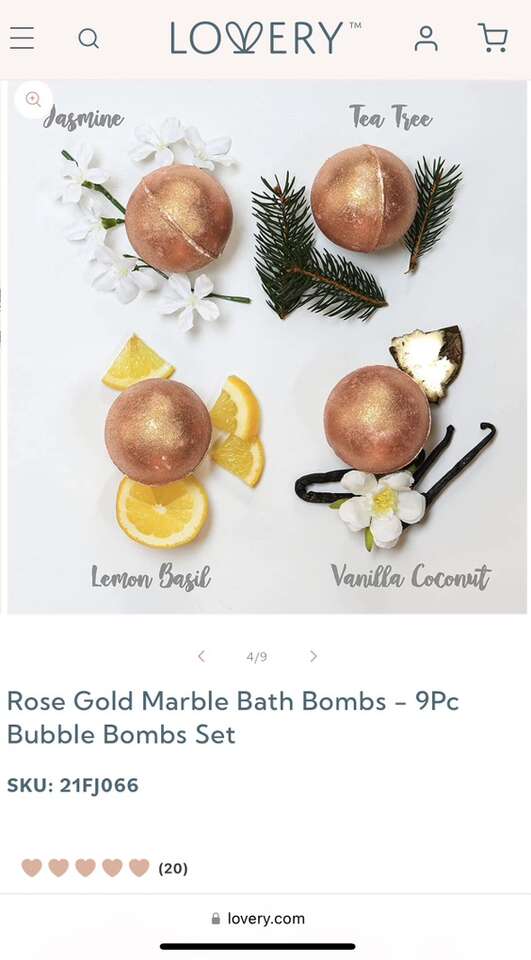Go to previous product image arrow
This screenshot has width=531, height=960.
pos(201,656)
